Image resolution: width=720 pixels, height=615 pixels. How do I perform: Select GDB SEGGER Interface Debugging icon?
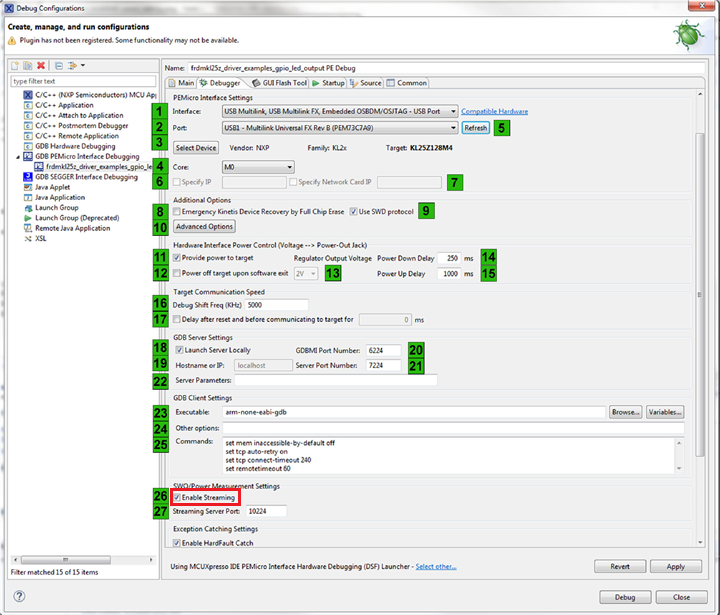pyautogui.click(x=28, y=177)
